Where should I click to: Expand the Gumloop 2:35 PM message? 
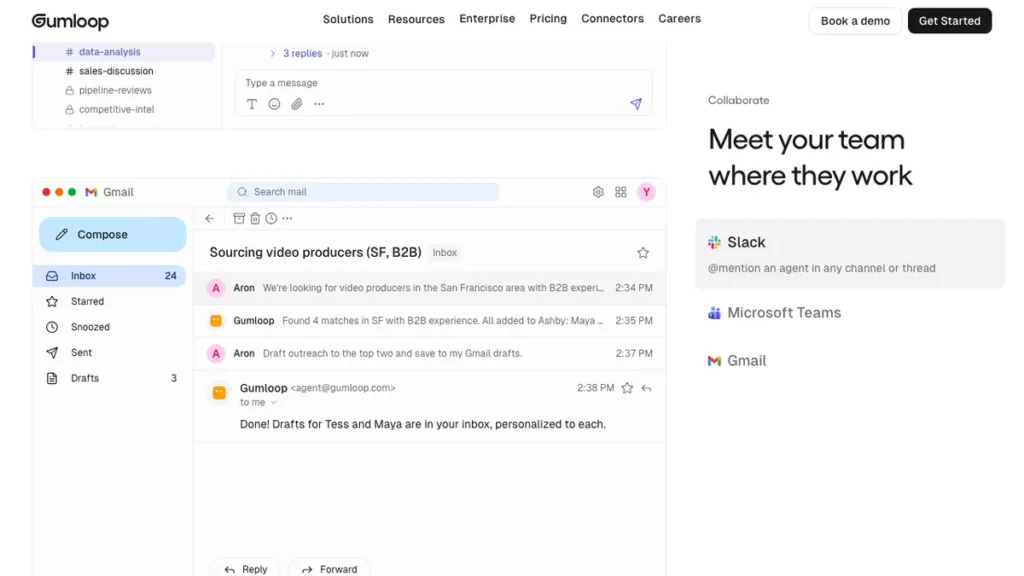coord(430,321)
